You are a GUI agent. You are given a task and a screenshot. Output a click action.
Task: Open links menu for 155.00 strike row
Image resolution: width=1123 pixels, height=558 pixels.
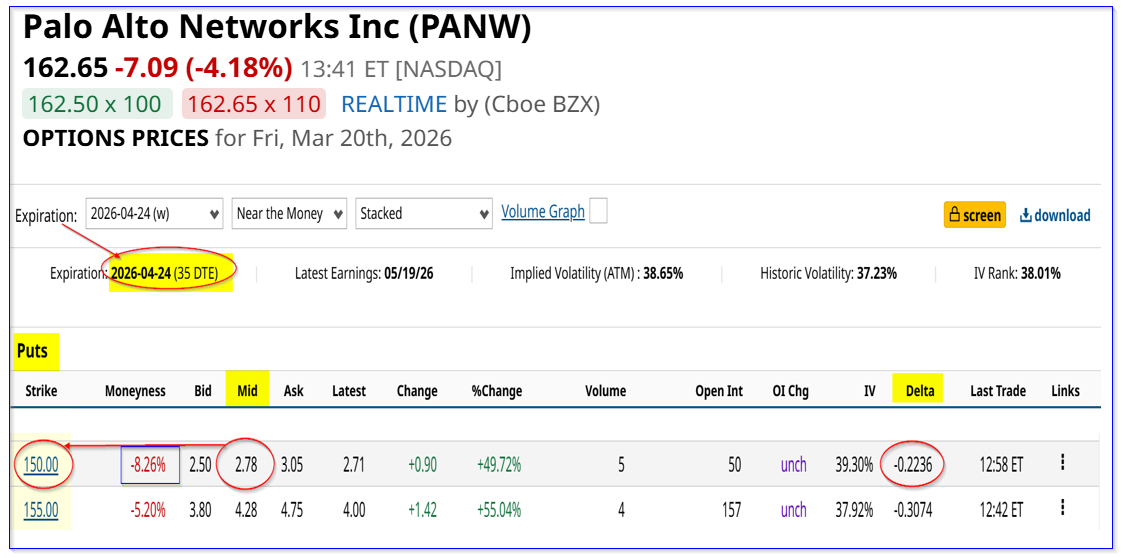coord(1062,509)
